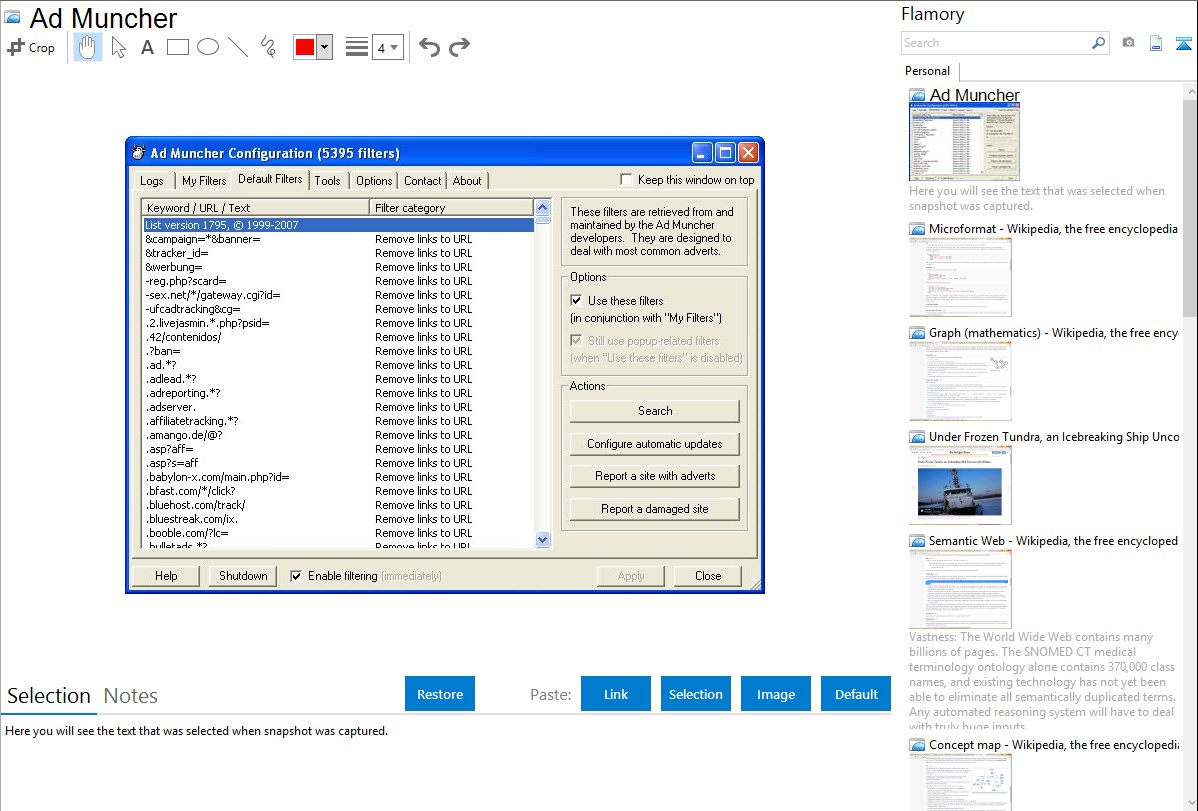Click Configure automatic updates

pyautogui.click(x=655, y=444)
